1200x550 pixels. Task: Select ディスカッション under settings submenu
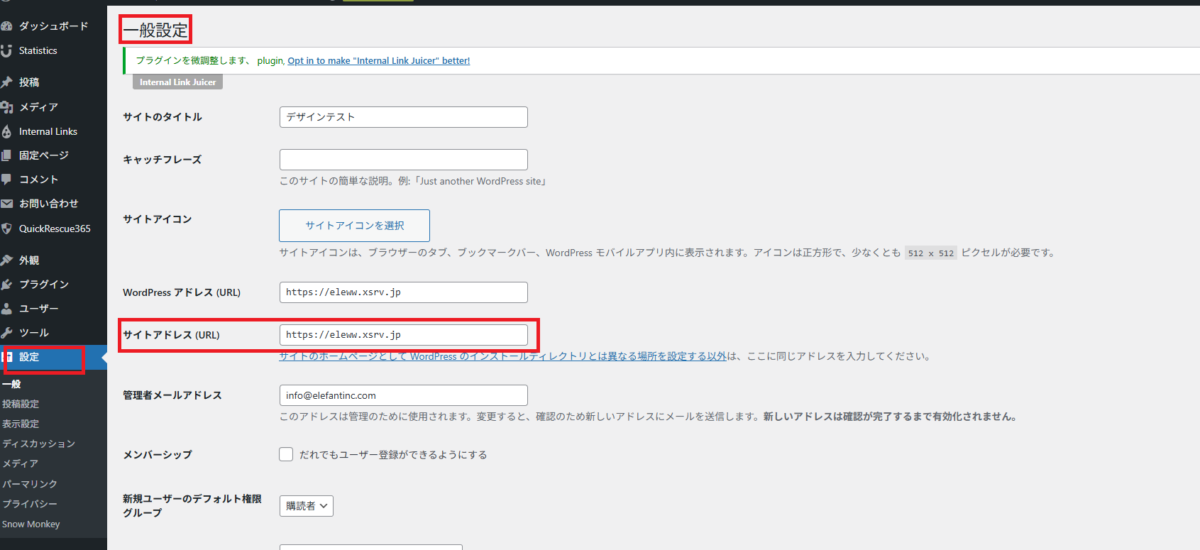click(38, 443)
